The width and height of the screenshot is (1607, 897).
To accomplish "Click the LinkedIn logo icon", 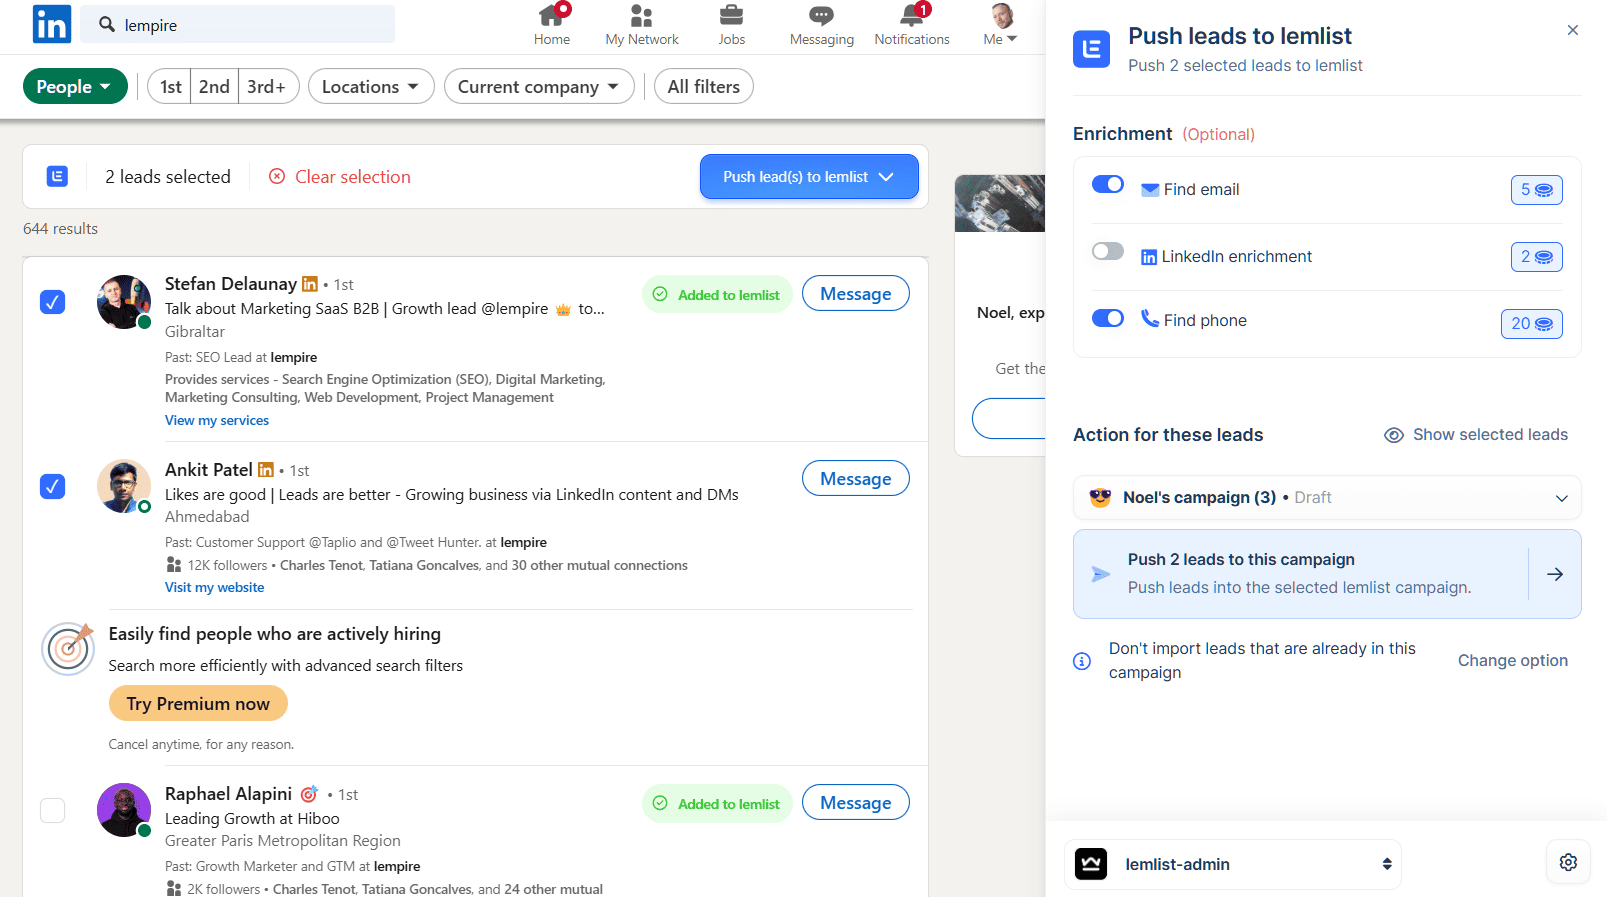I will pyautogui.click(x=51, y=24).
